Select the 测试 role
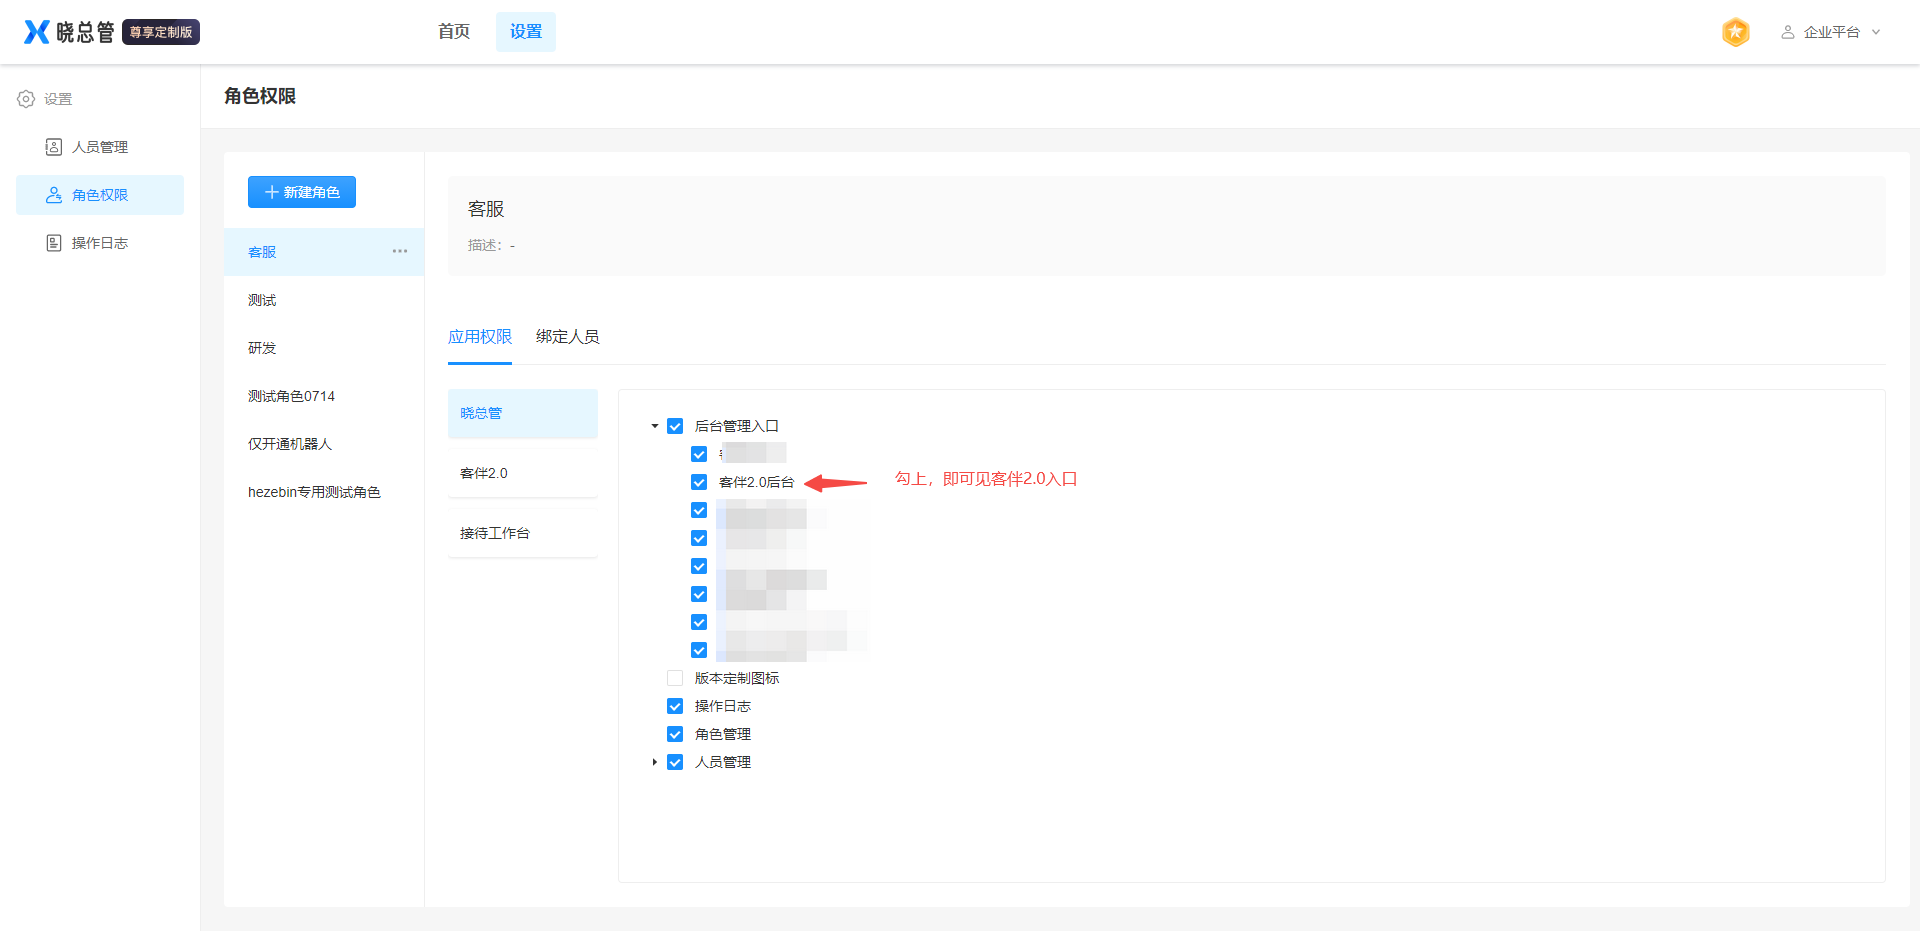The width and height of the screenshot is (1920, 931). pos(324,300)
